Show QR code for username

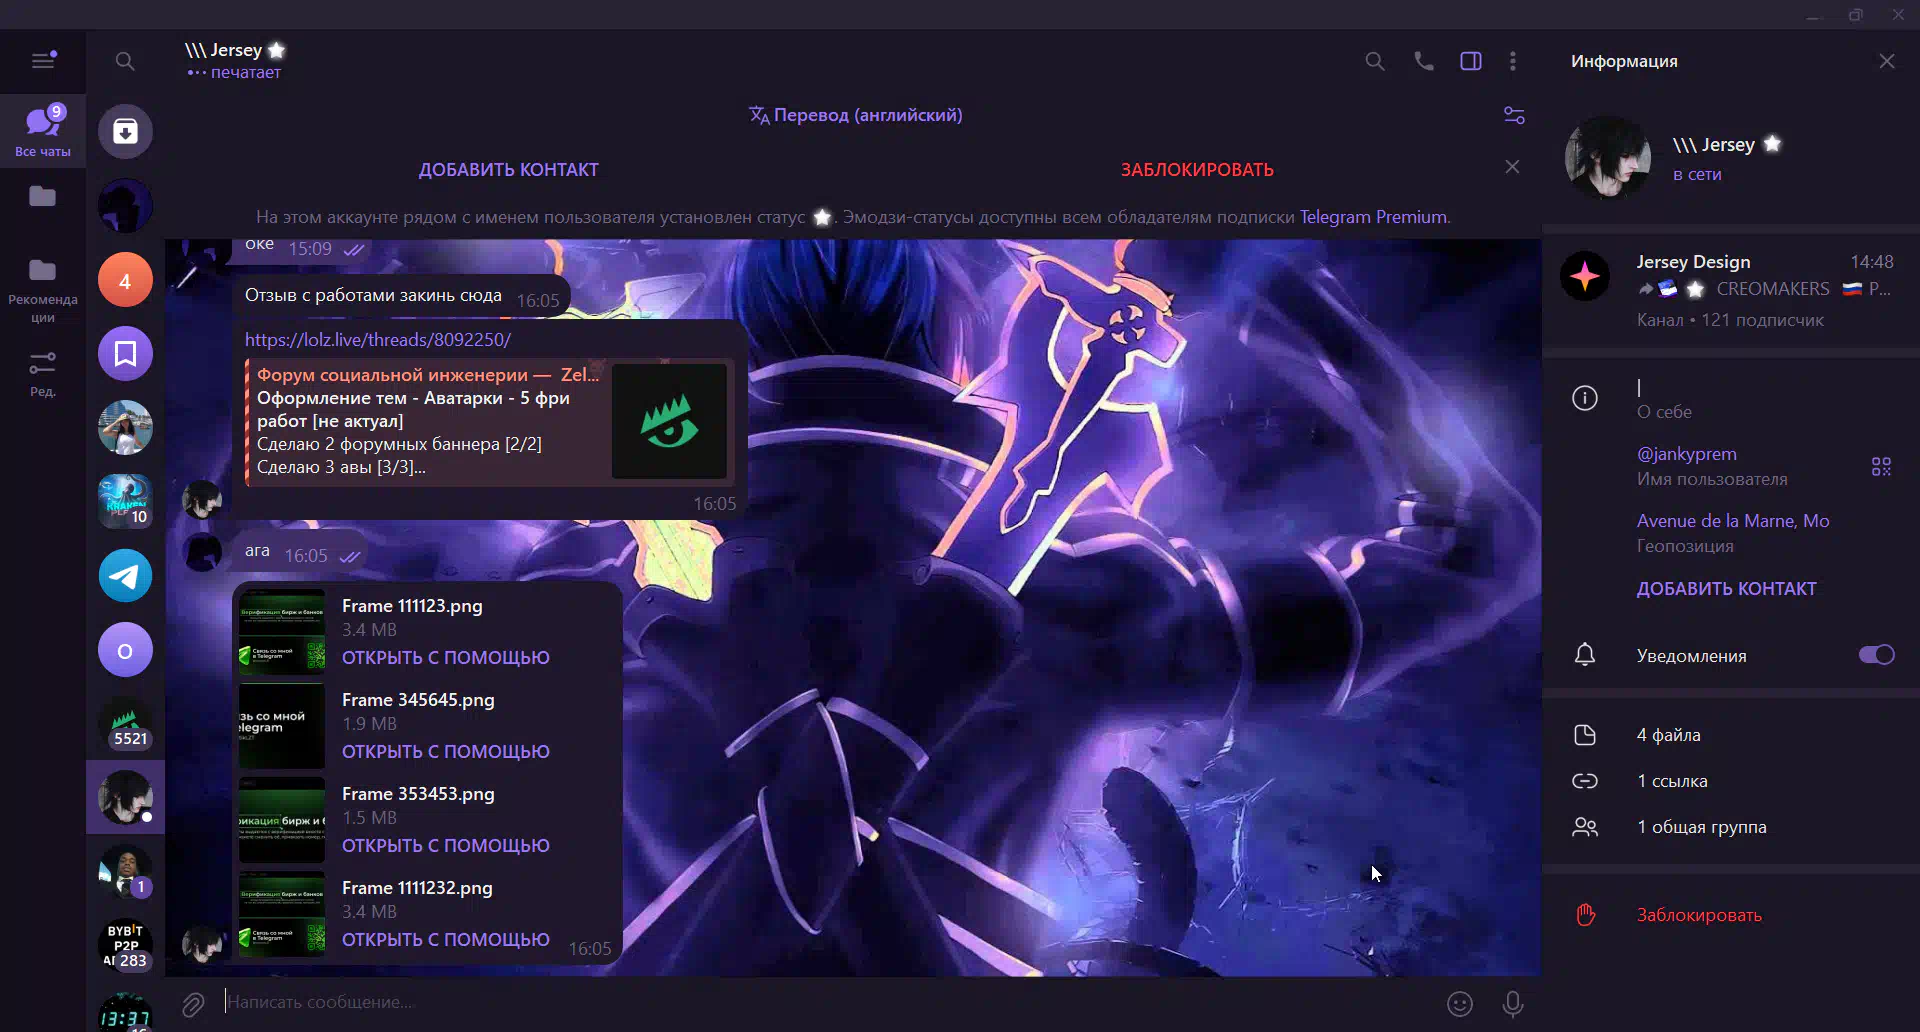1881,467
